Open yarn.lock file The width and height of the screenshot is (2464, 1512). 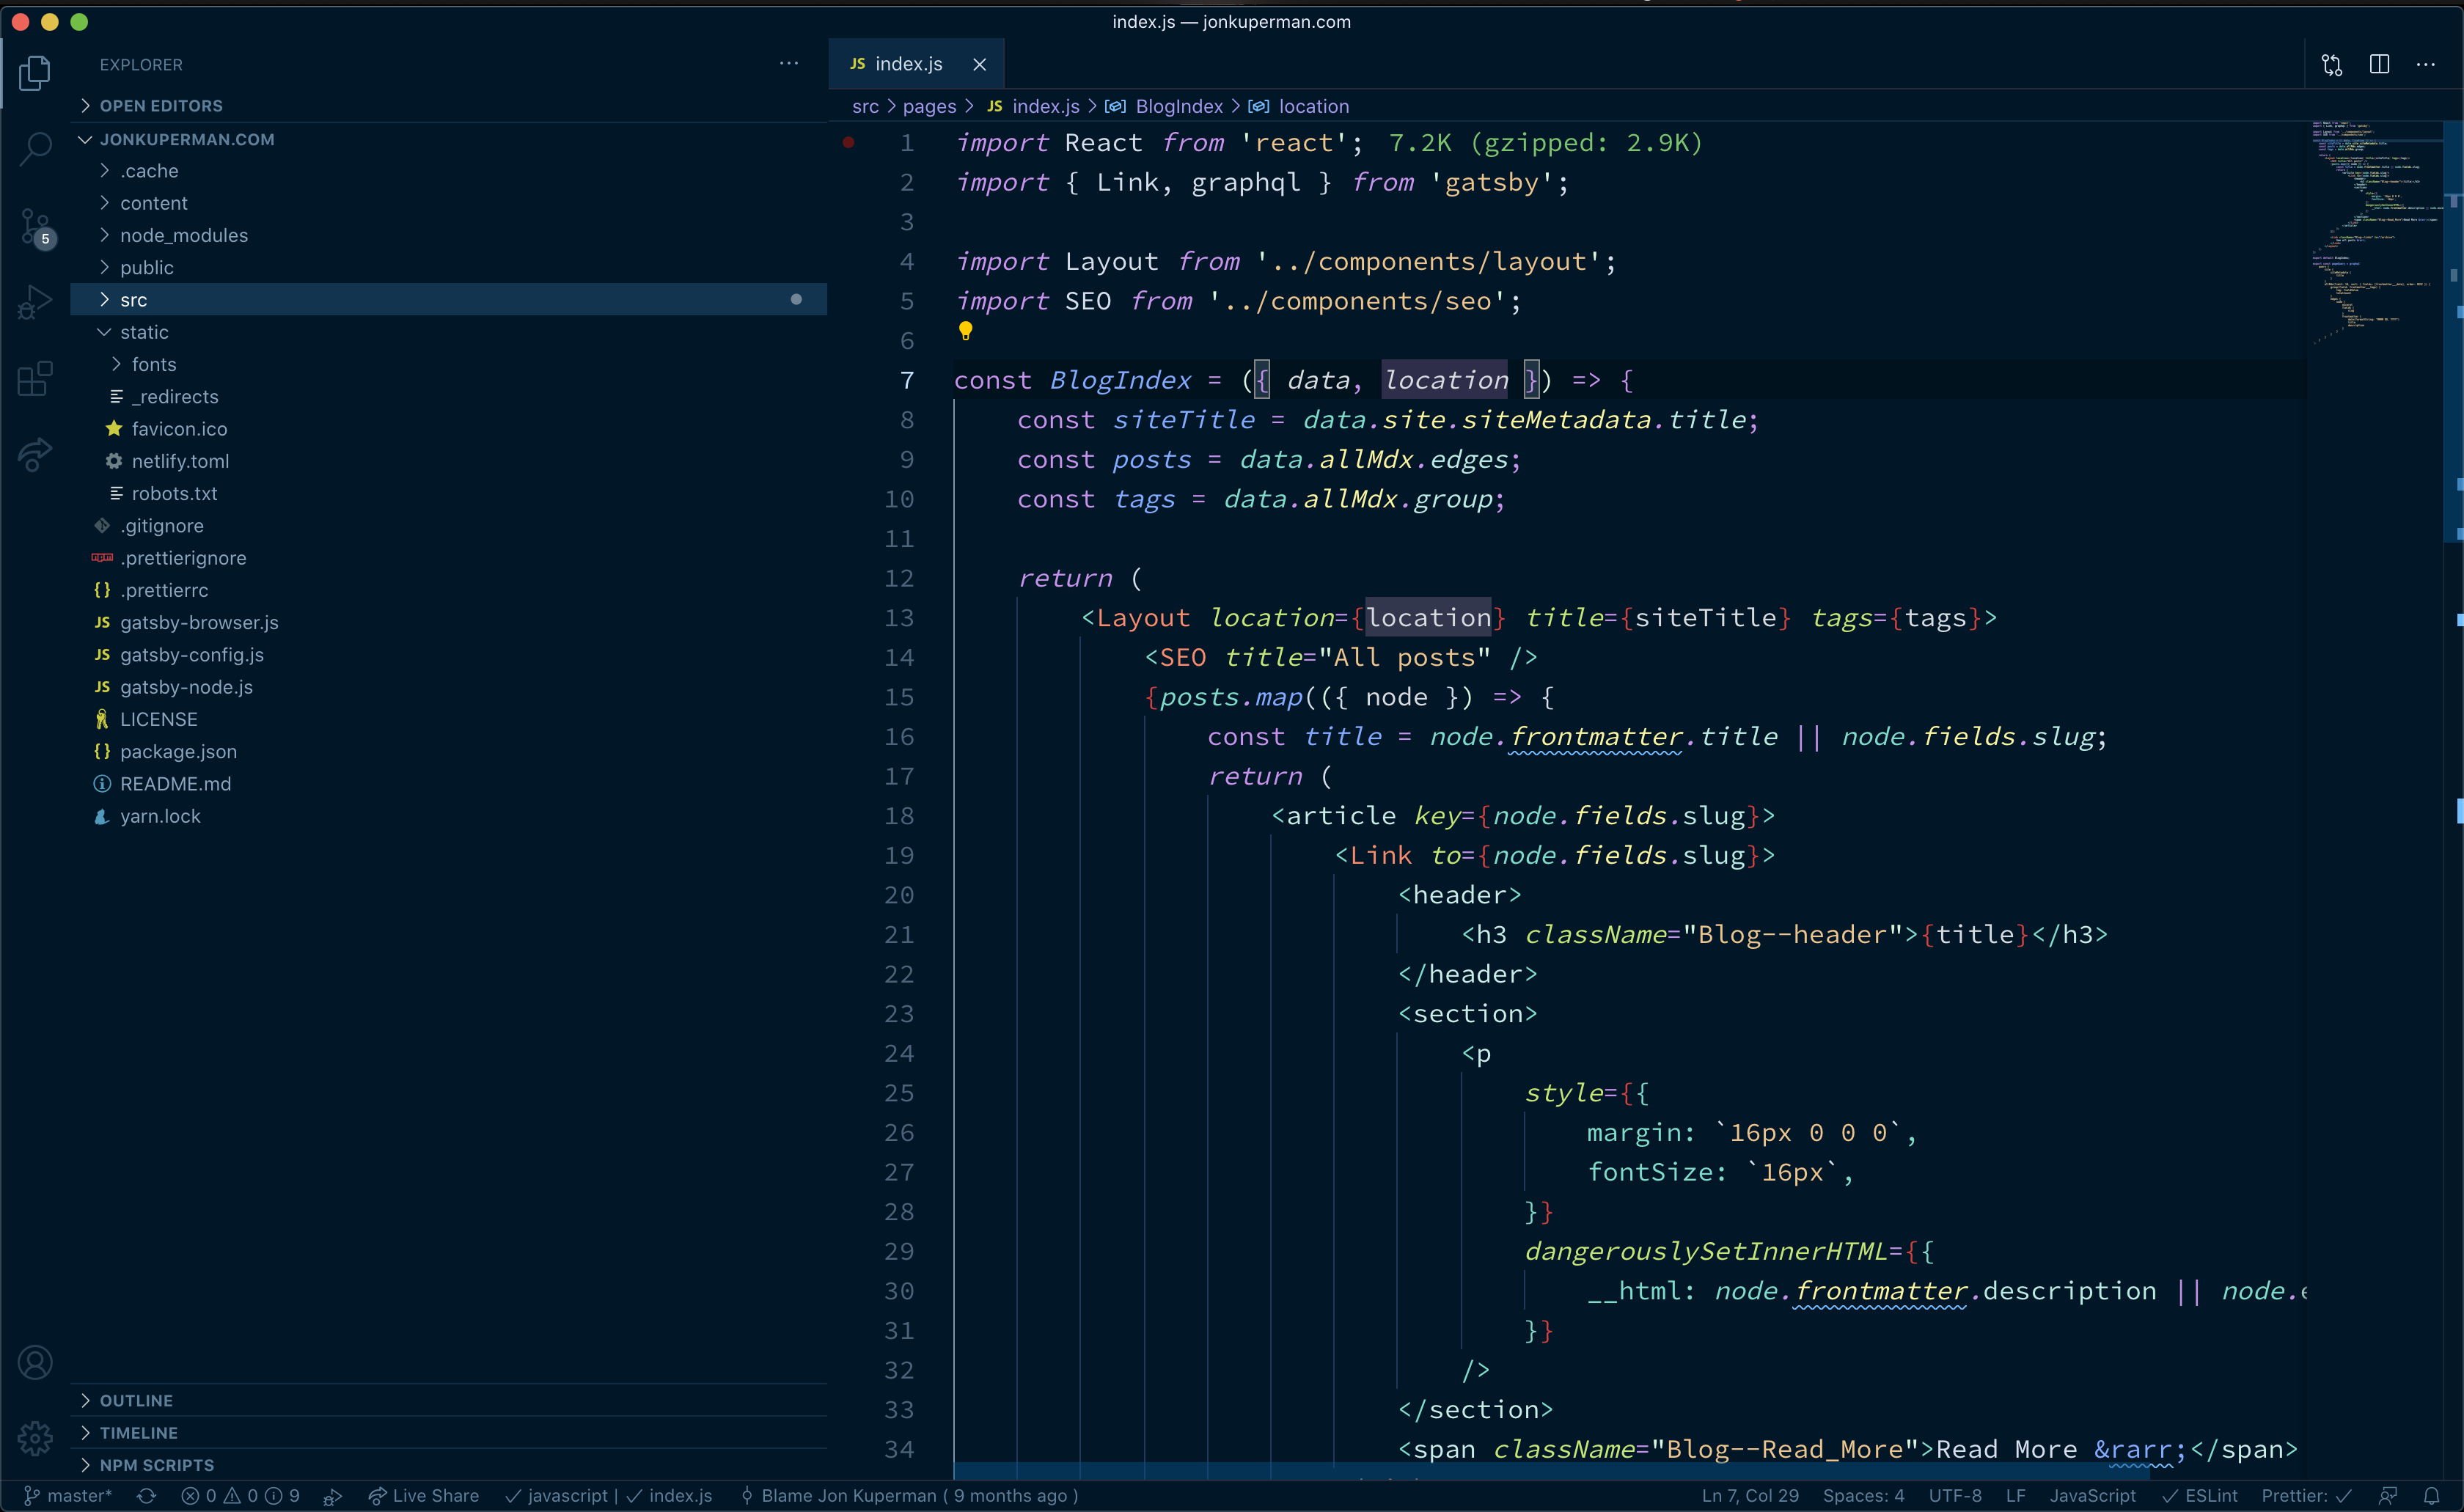coord(448,815)
